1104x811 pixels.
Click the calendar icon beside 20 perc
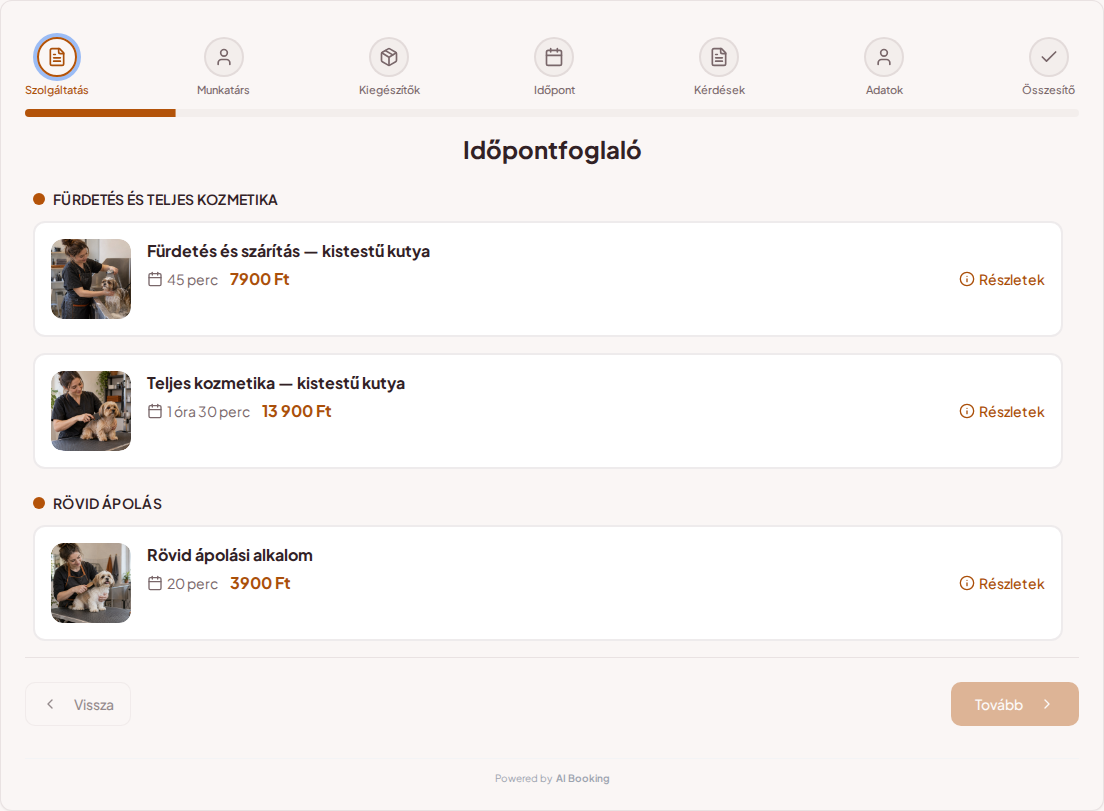[155, 584]
